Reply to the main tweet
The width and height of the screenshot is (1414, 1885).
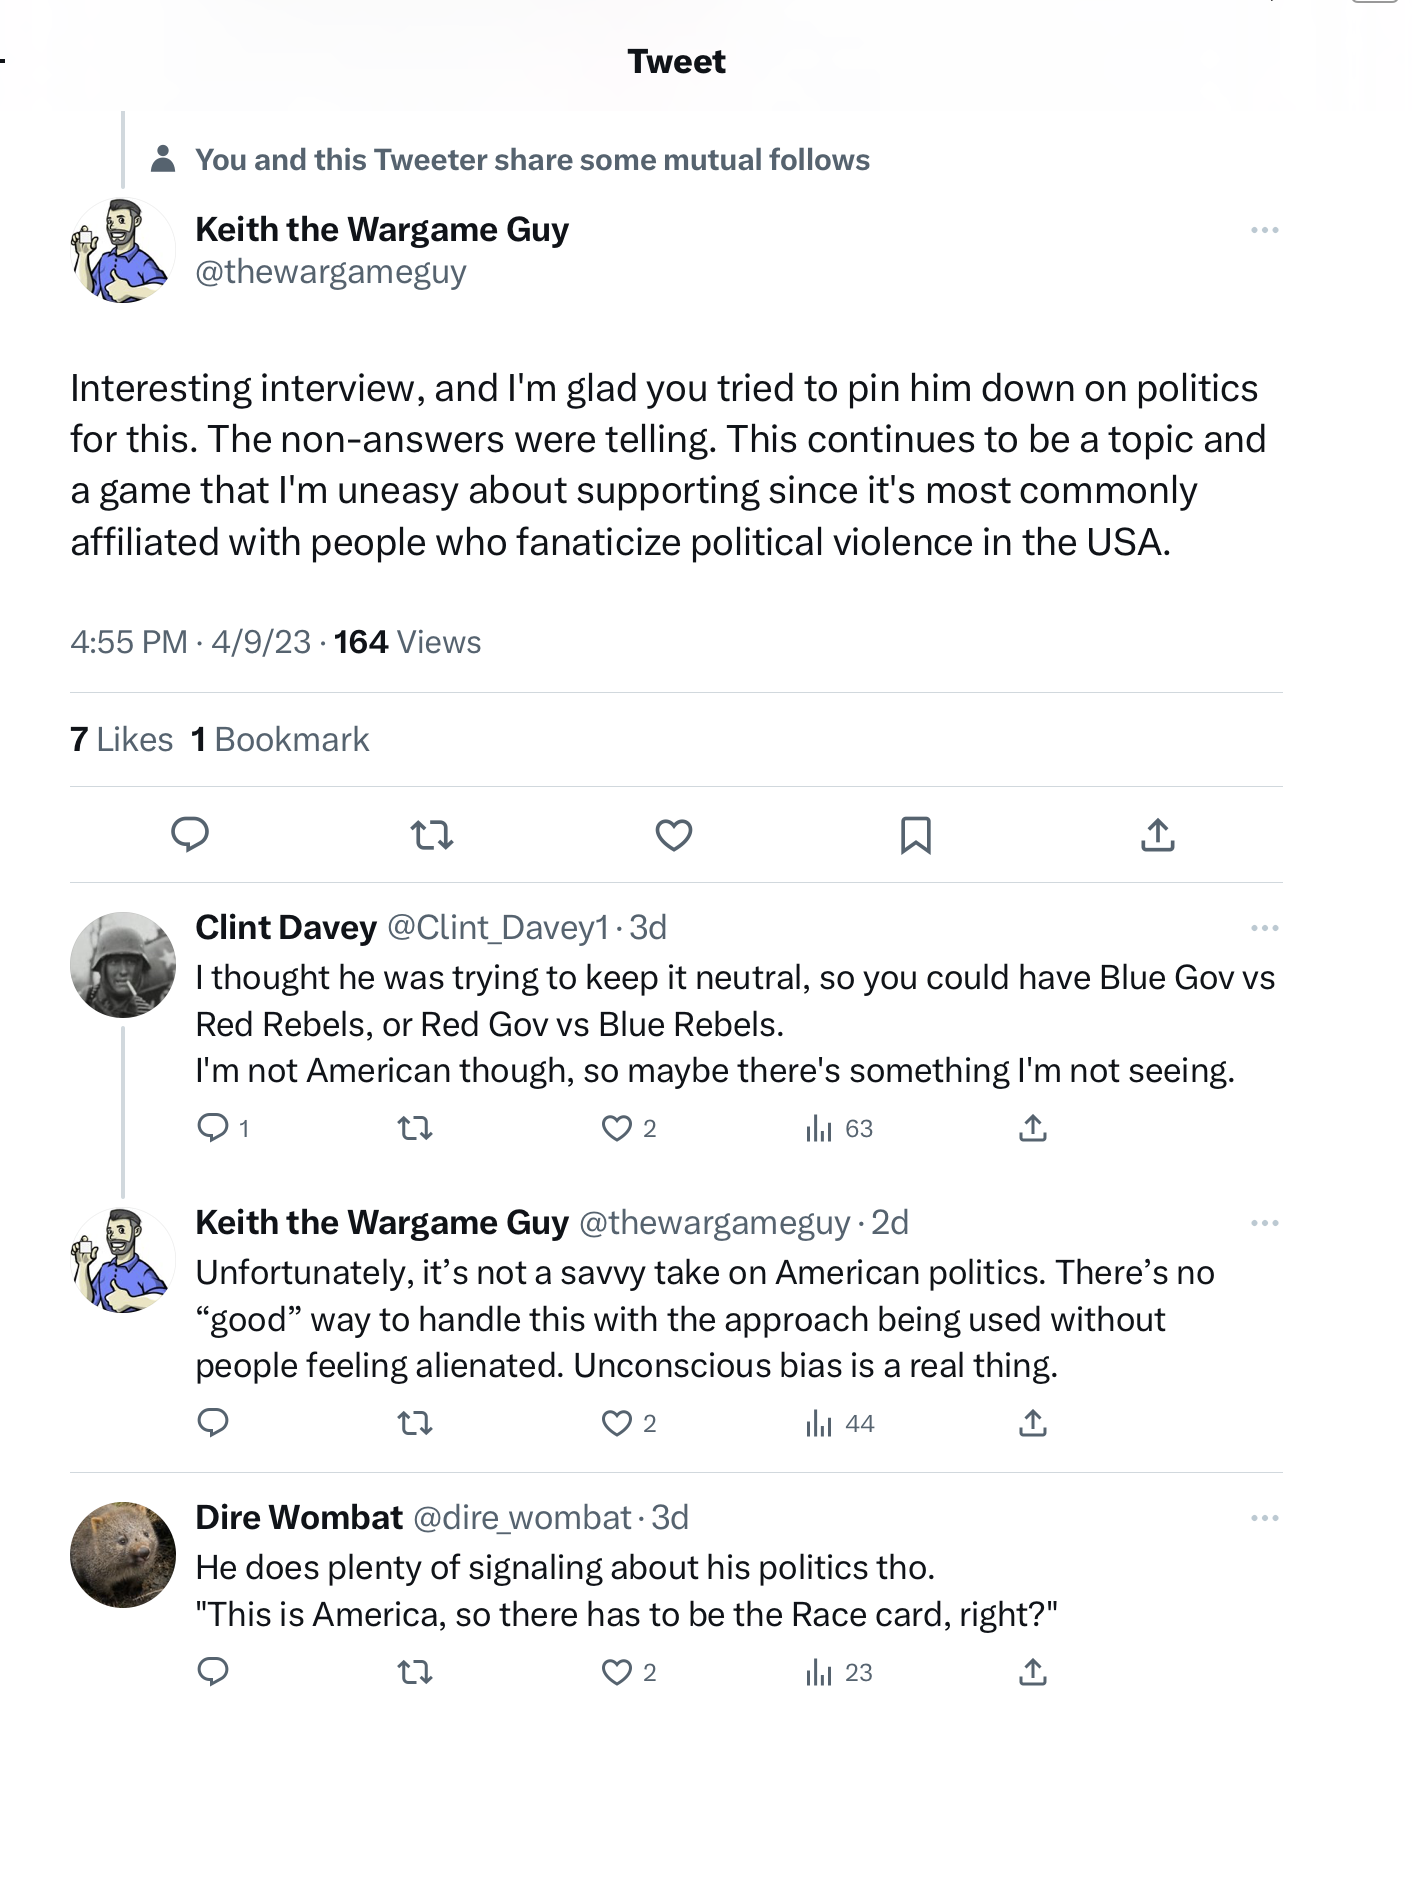[190, 834]
